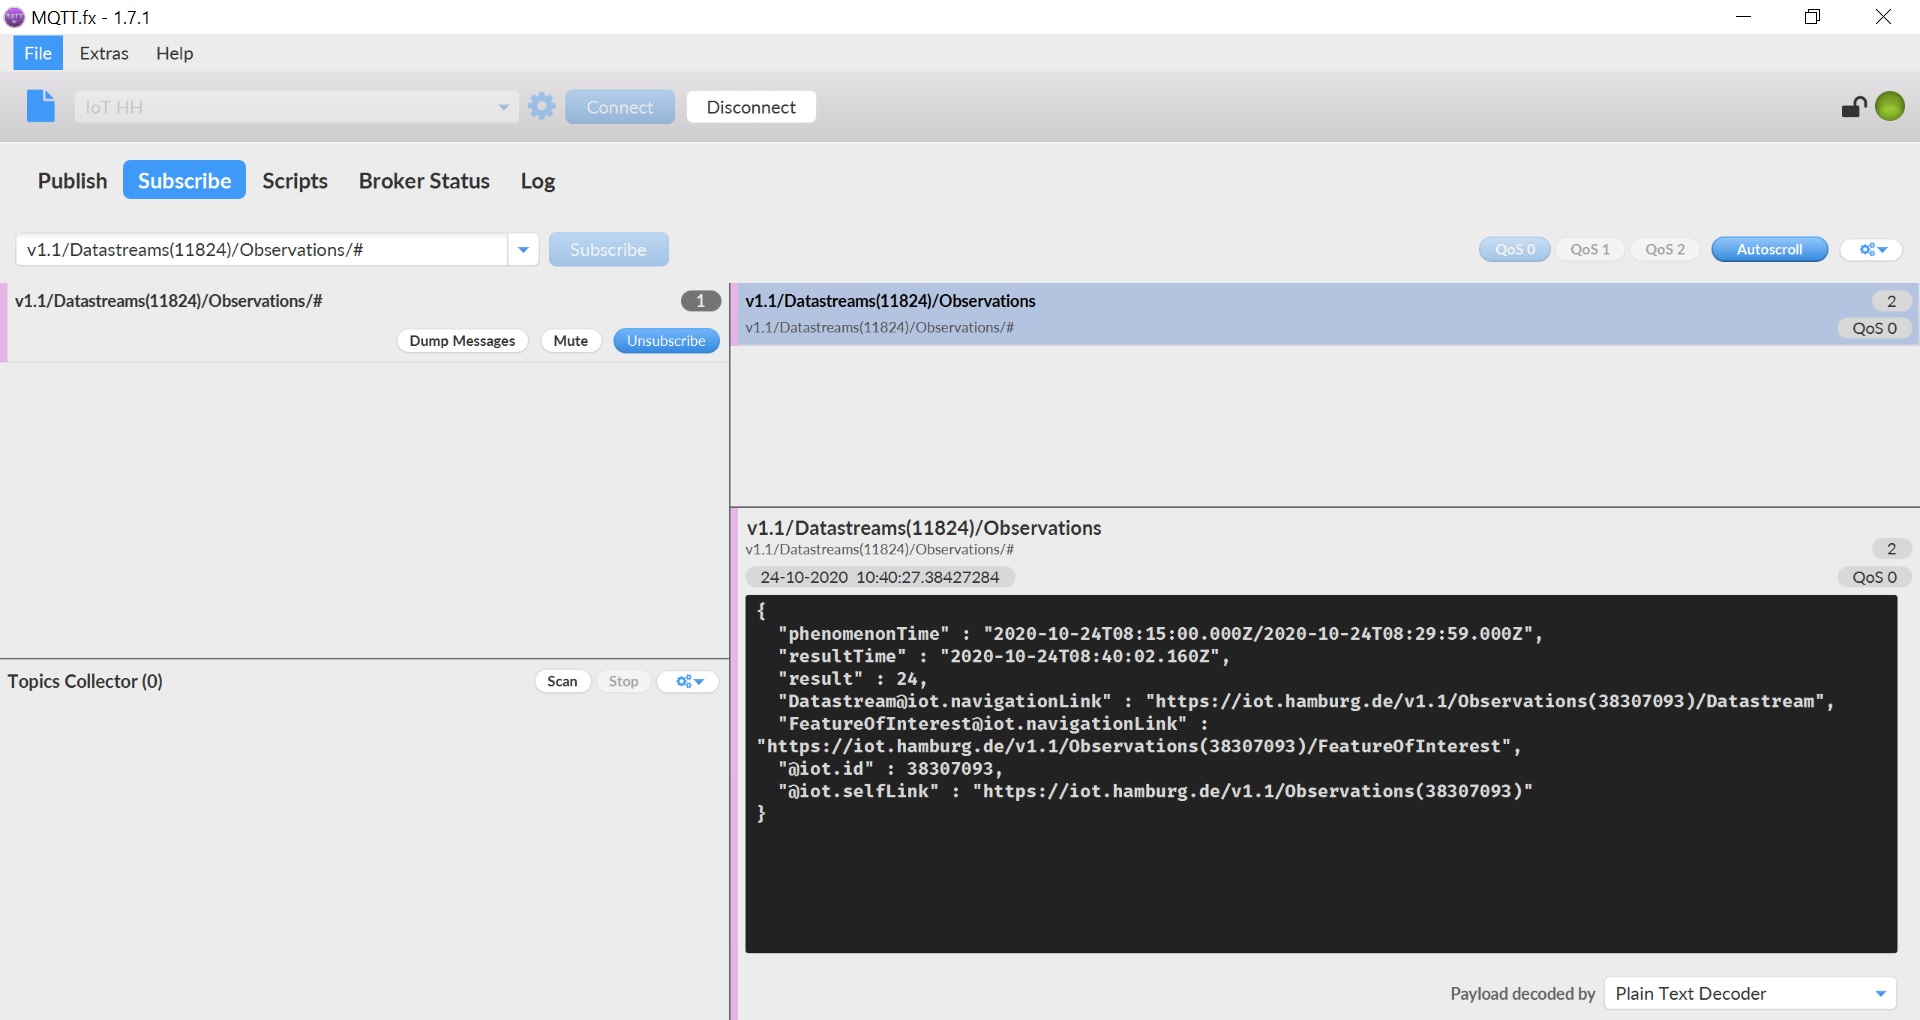Open the Log tab
Image resolution: width=1920 pixels, height=1020 pixels.
538,180
